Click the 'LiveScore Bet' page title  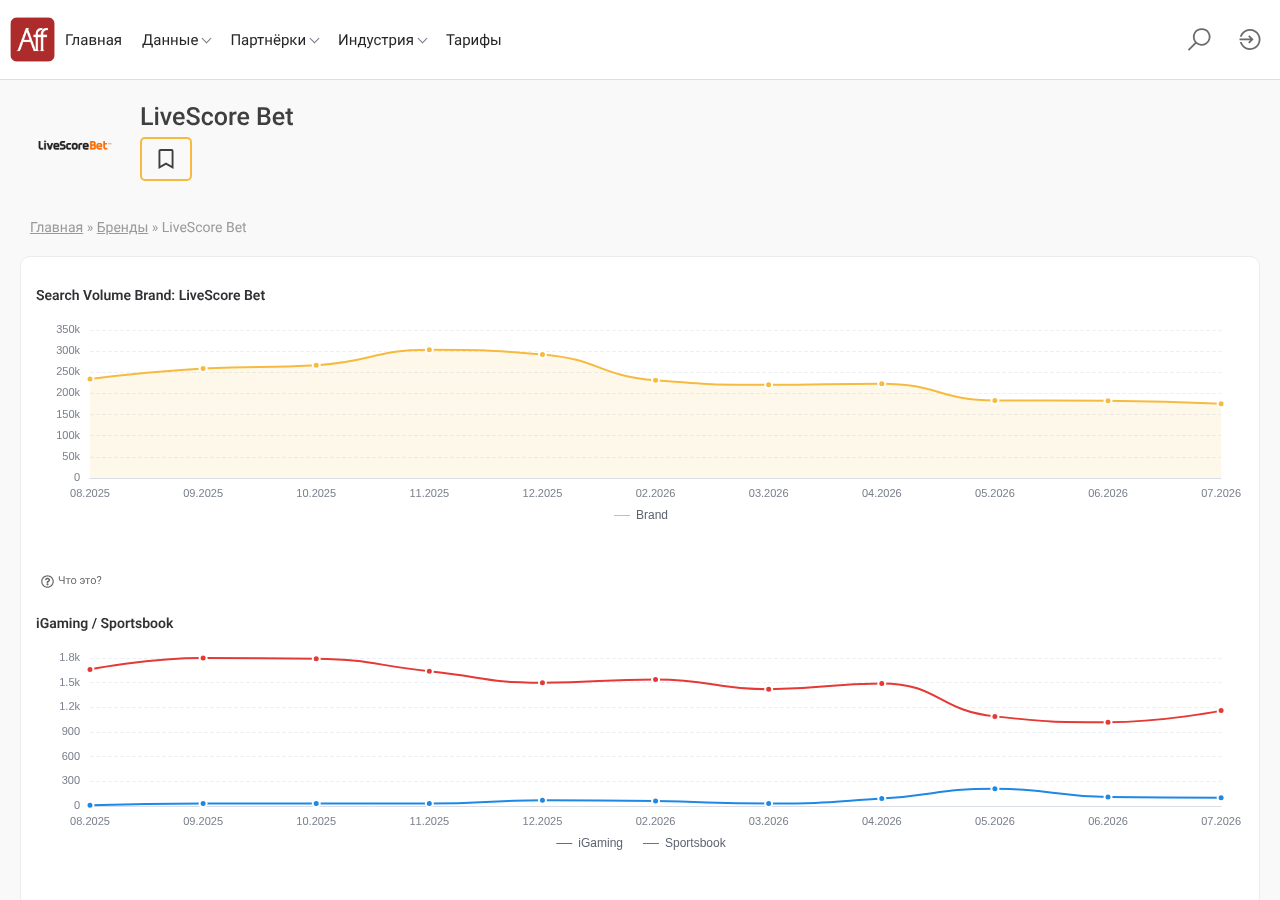point(217,117)
